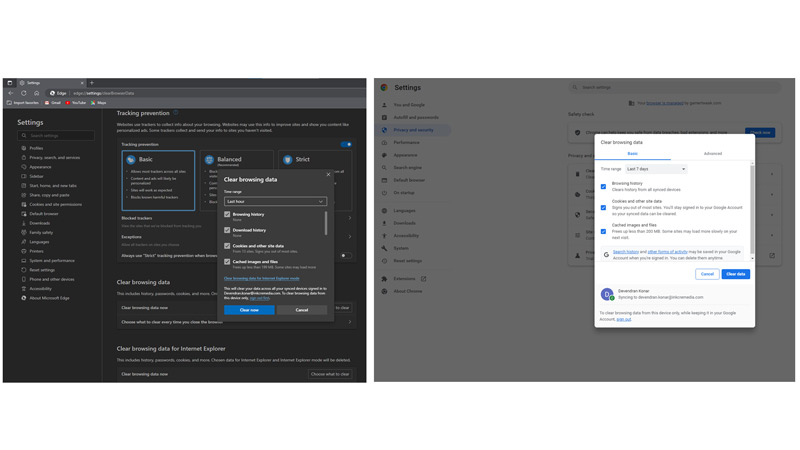800x450 pixels.
Task: Click the Maps bookmark icon in the Edge favorites bar
Action: click(93, 103)
